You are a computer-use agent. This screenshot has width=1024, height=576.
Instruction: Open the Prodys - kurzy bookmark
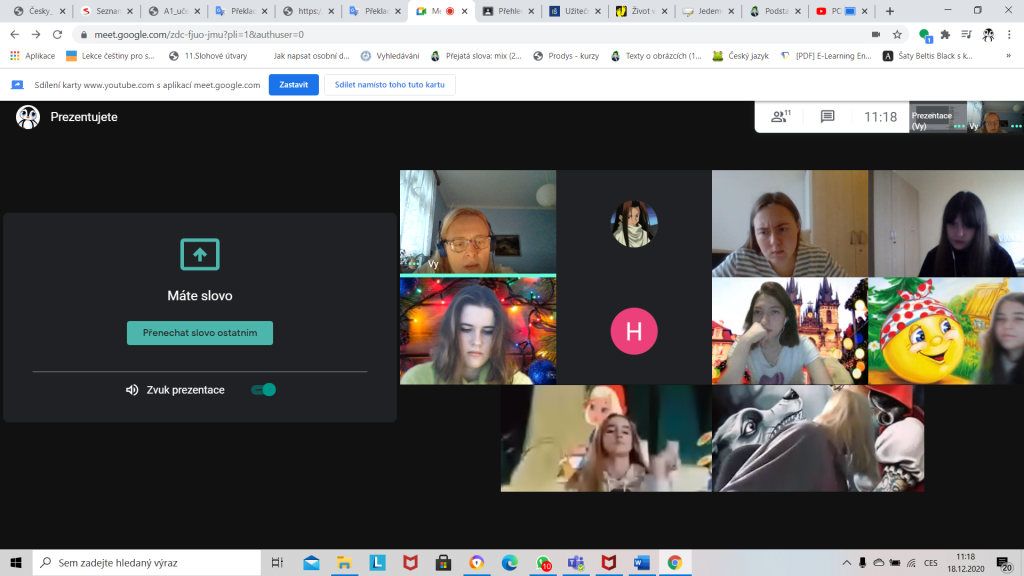566,56
